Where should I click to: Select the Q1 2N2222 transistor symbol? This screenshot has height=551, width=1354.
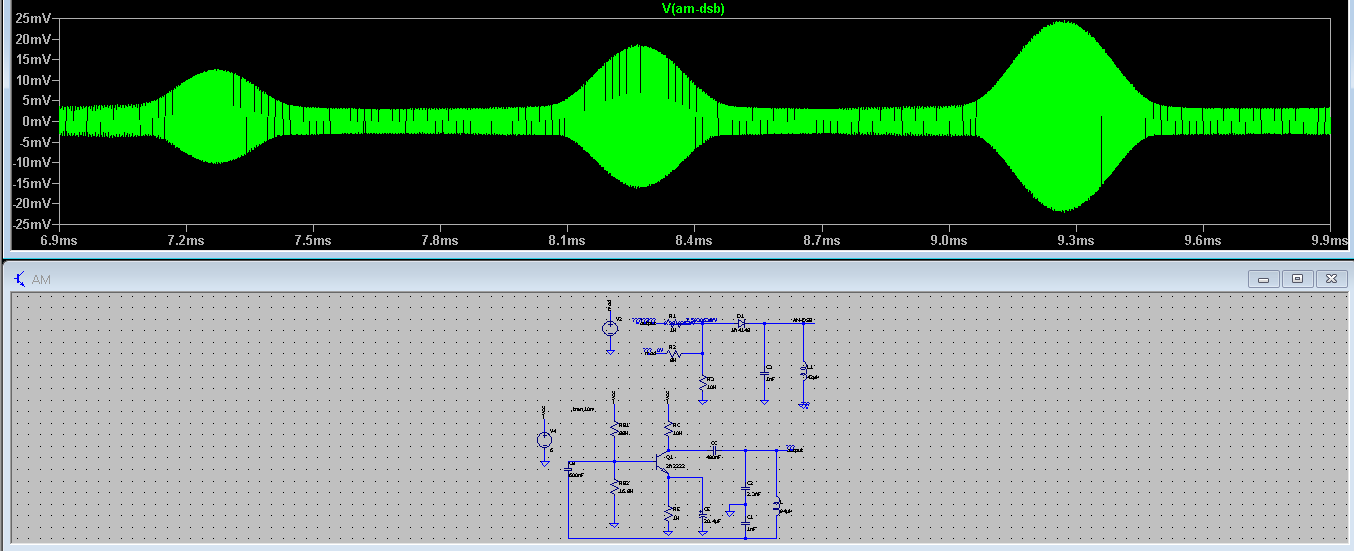(663, 461)
